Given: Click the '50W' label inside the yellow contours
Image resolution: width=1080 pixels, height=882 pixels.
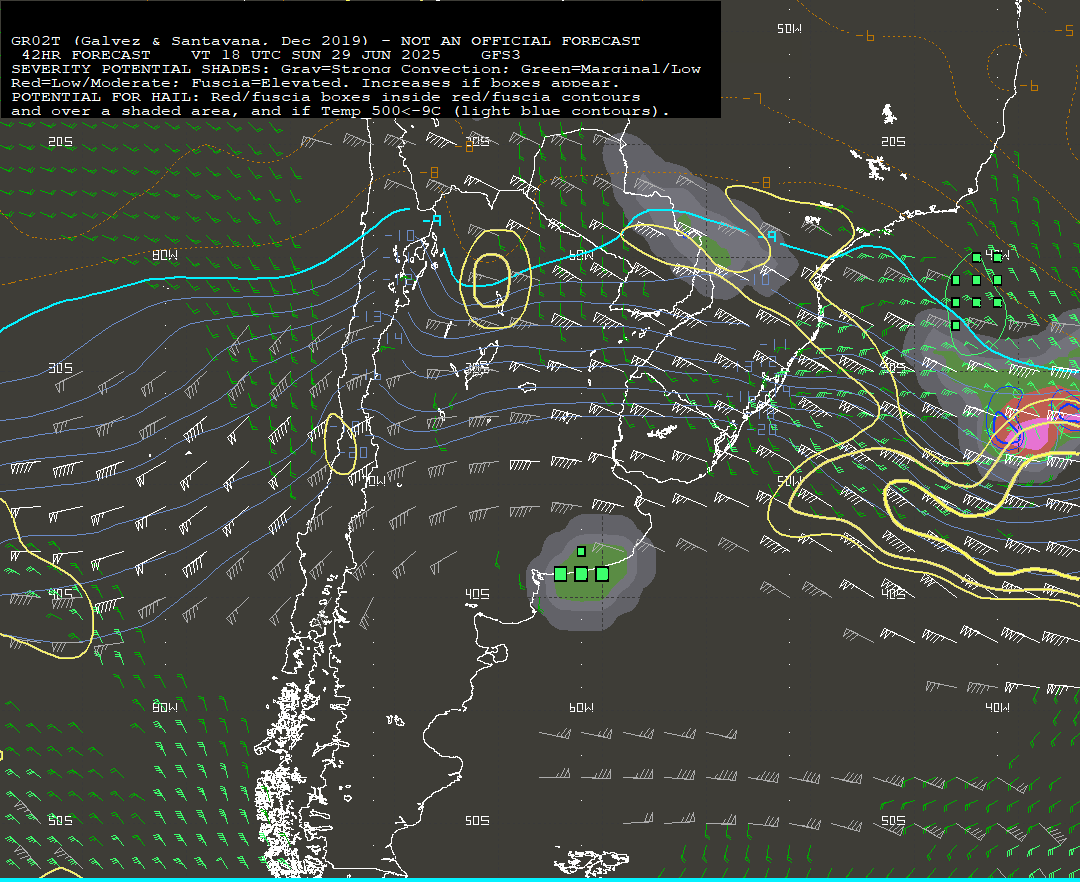Looking at the screenshot, I should pyautogui.click(x=789, y=481).
